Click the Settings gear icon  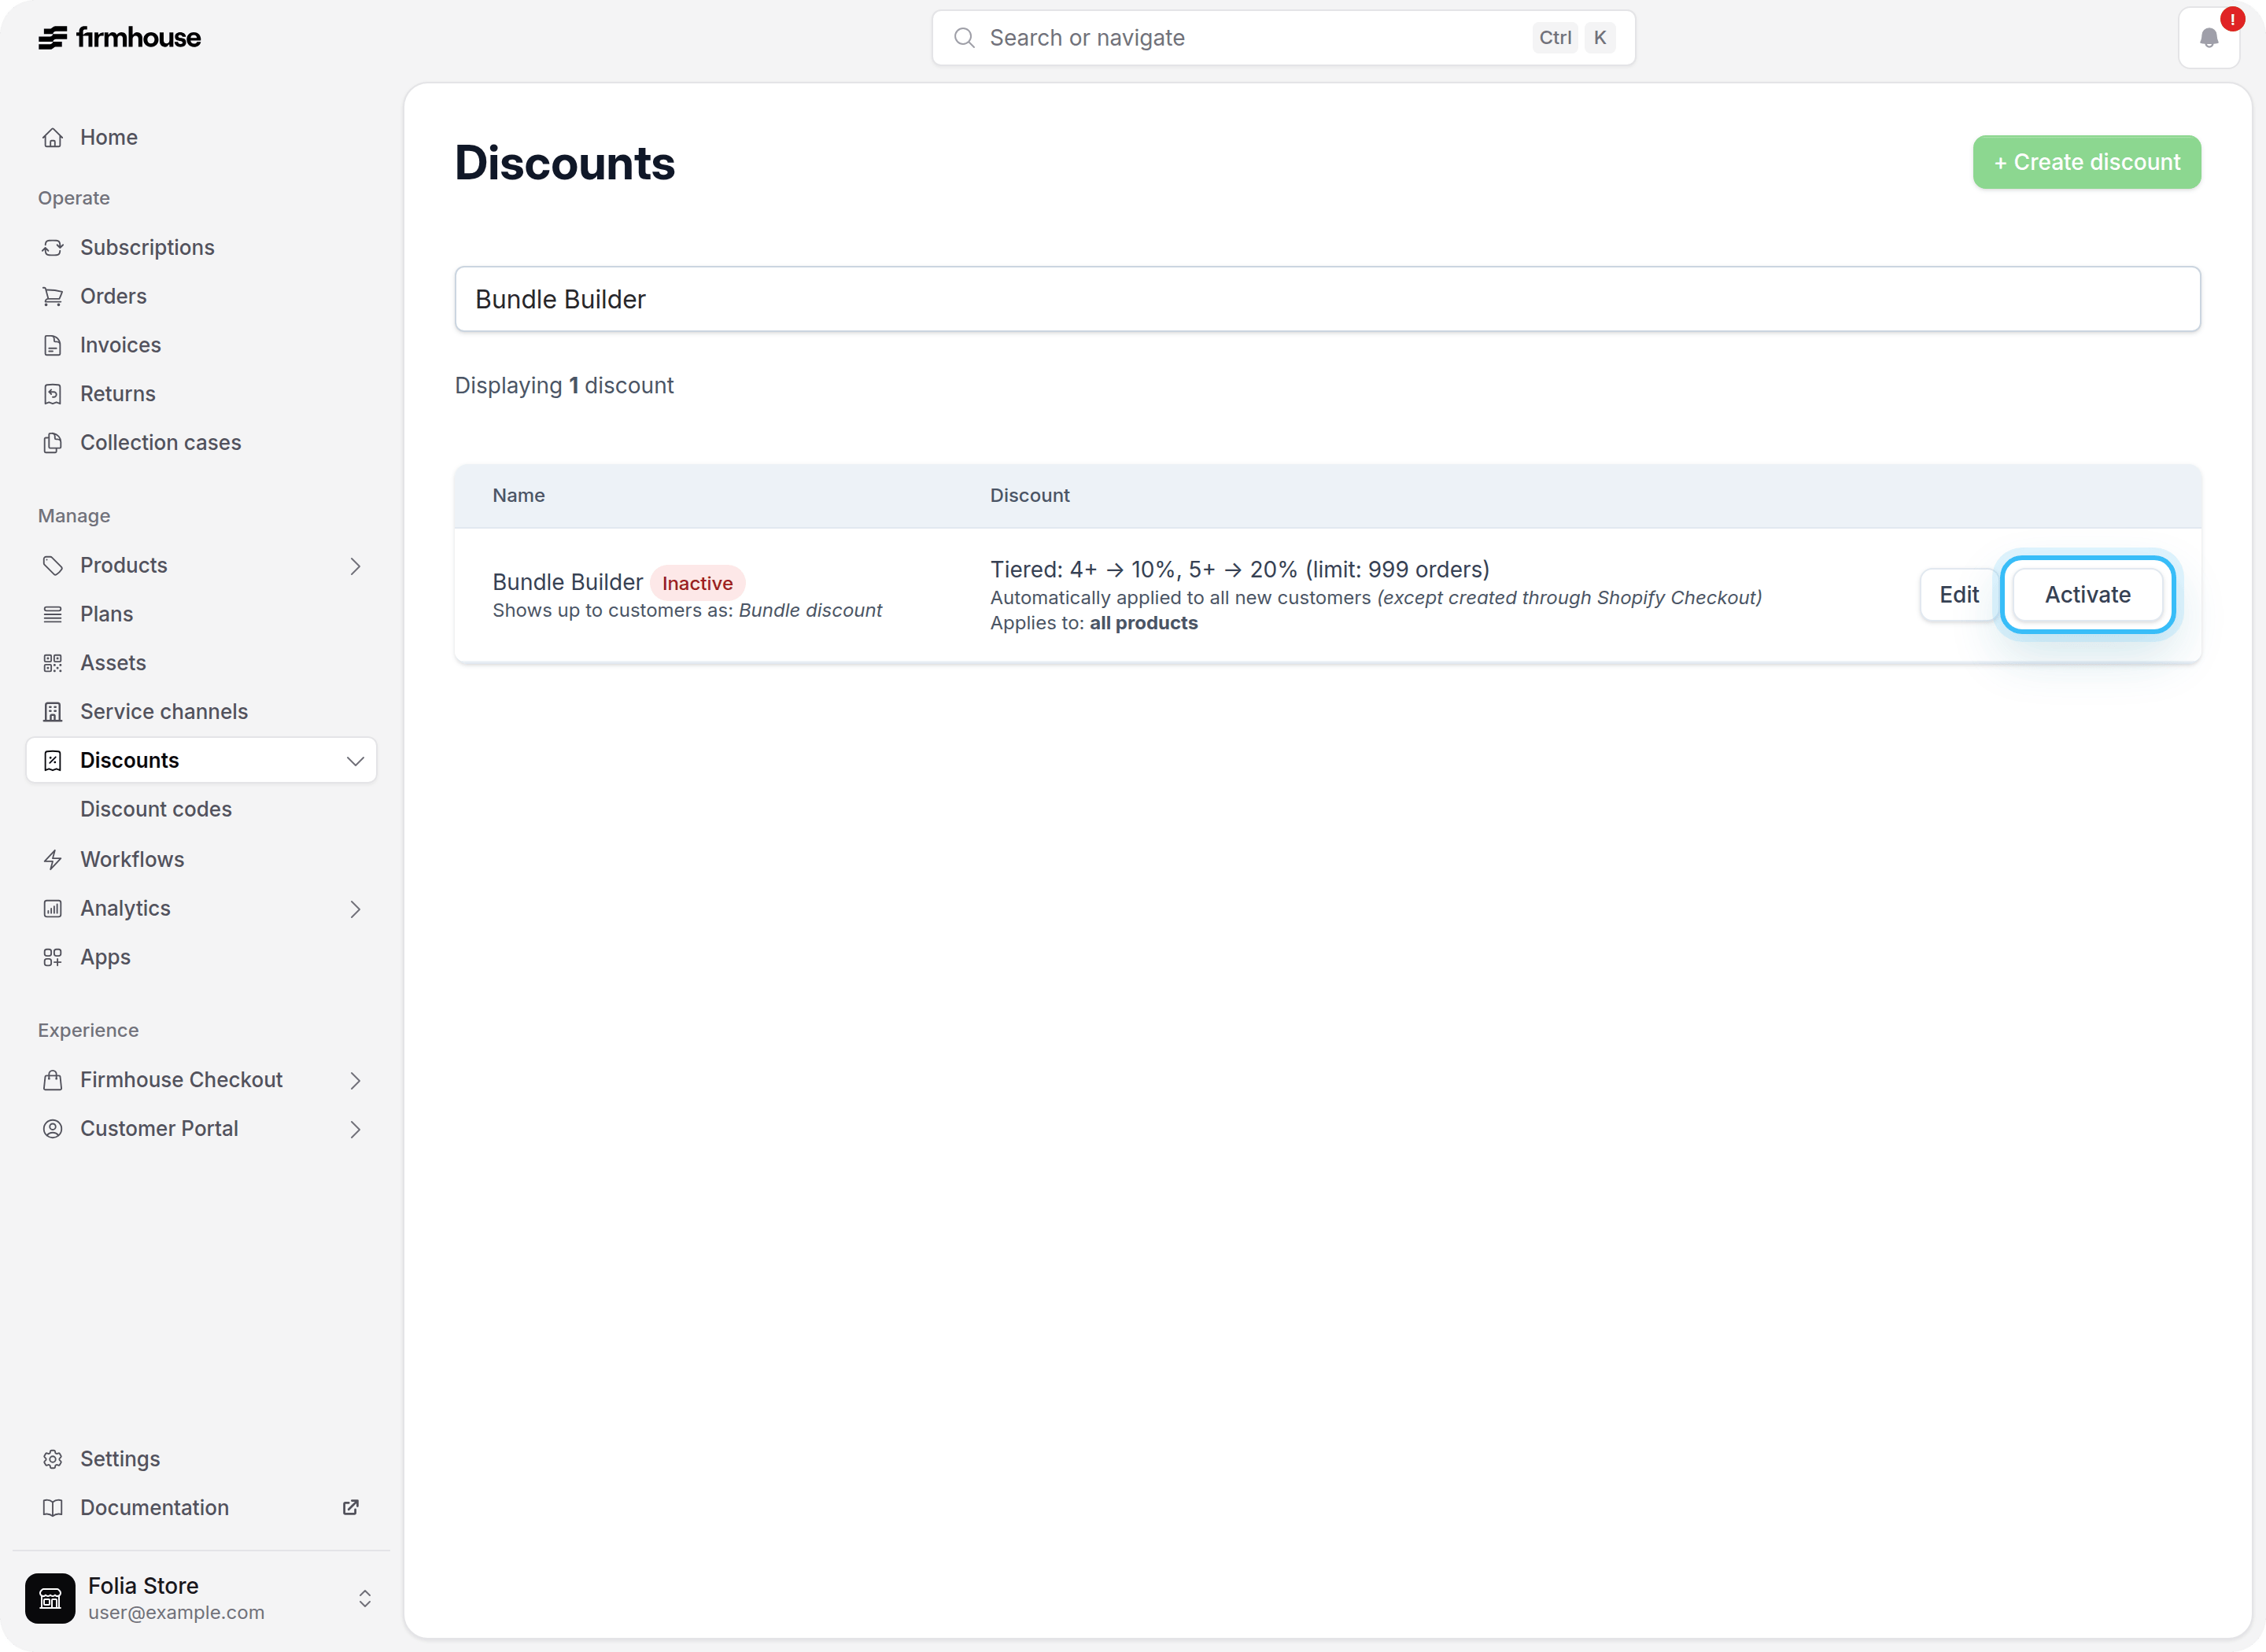click(53, 1460)
